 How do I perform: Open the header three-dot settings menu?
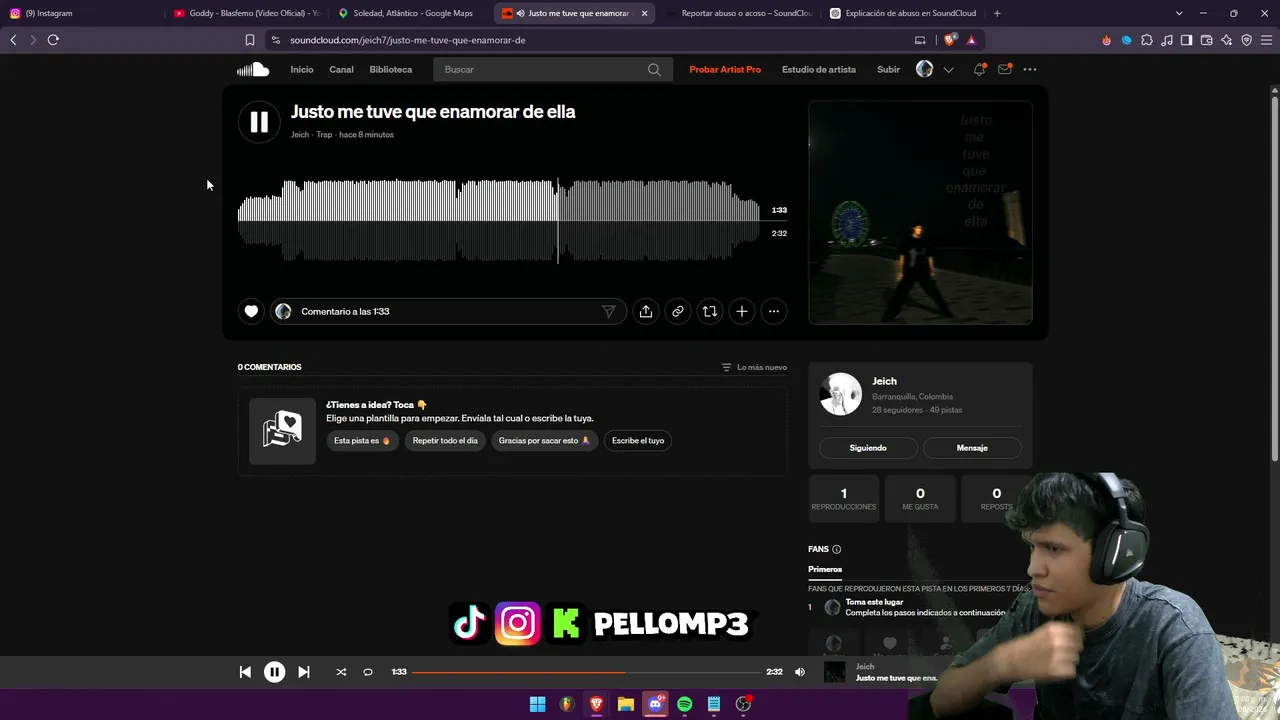point(1030,69)
